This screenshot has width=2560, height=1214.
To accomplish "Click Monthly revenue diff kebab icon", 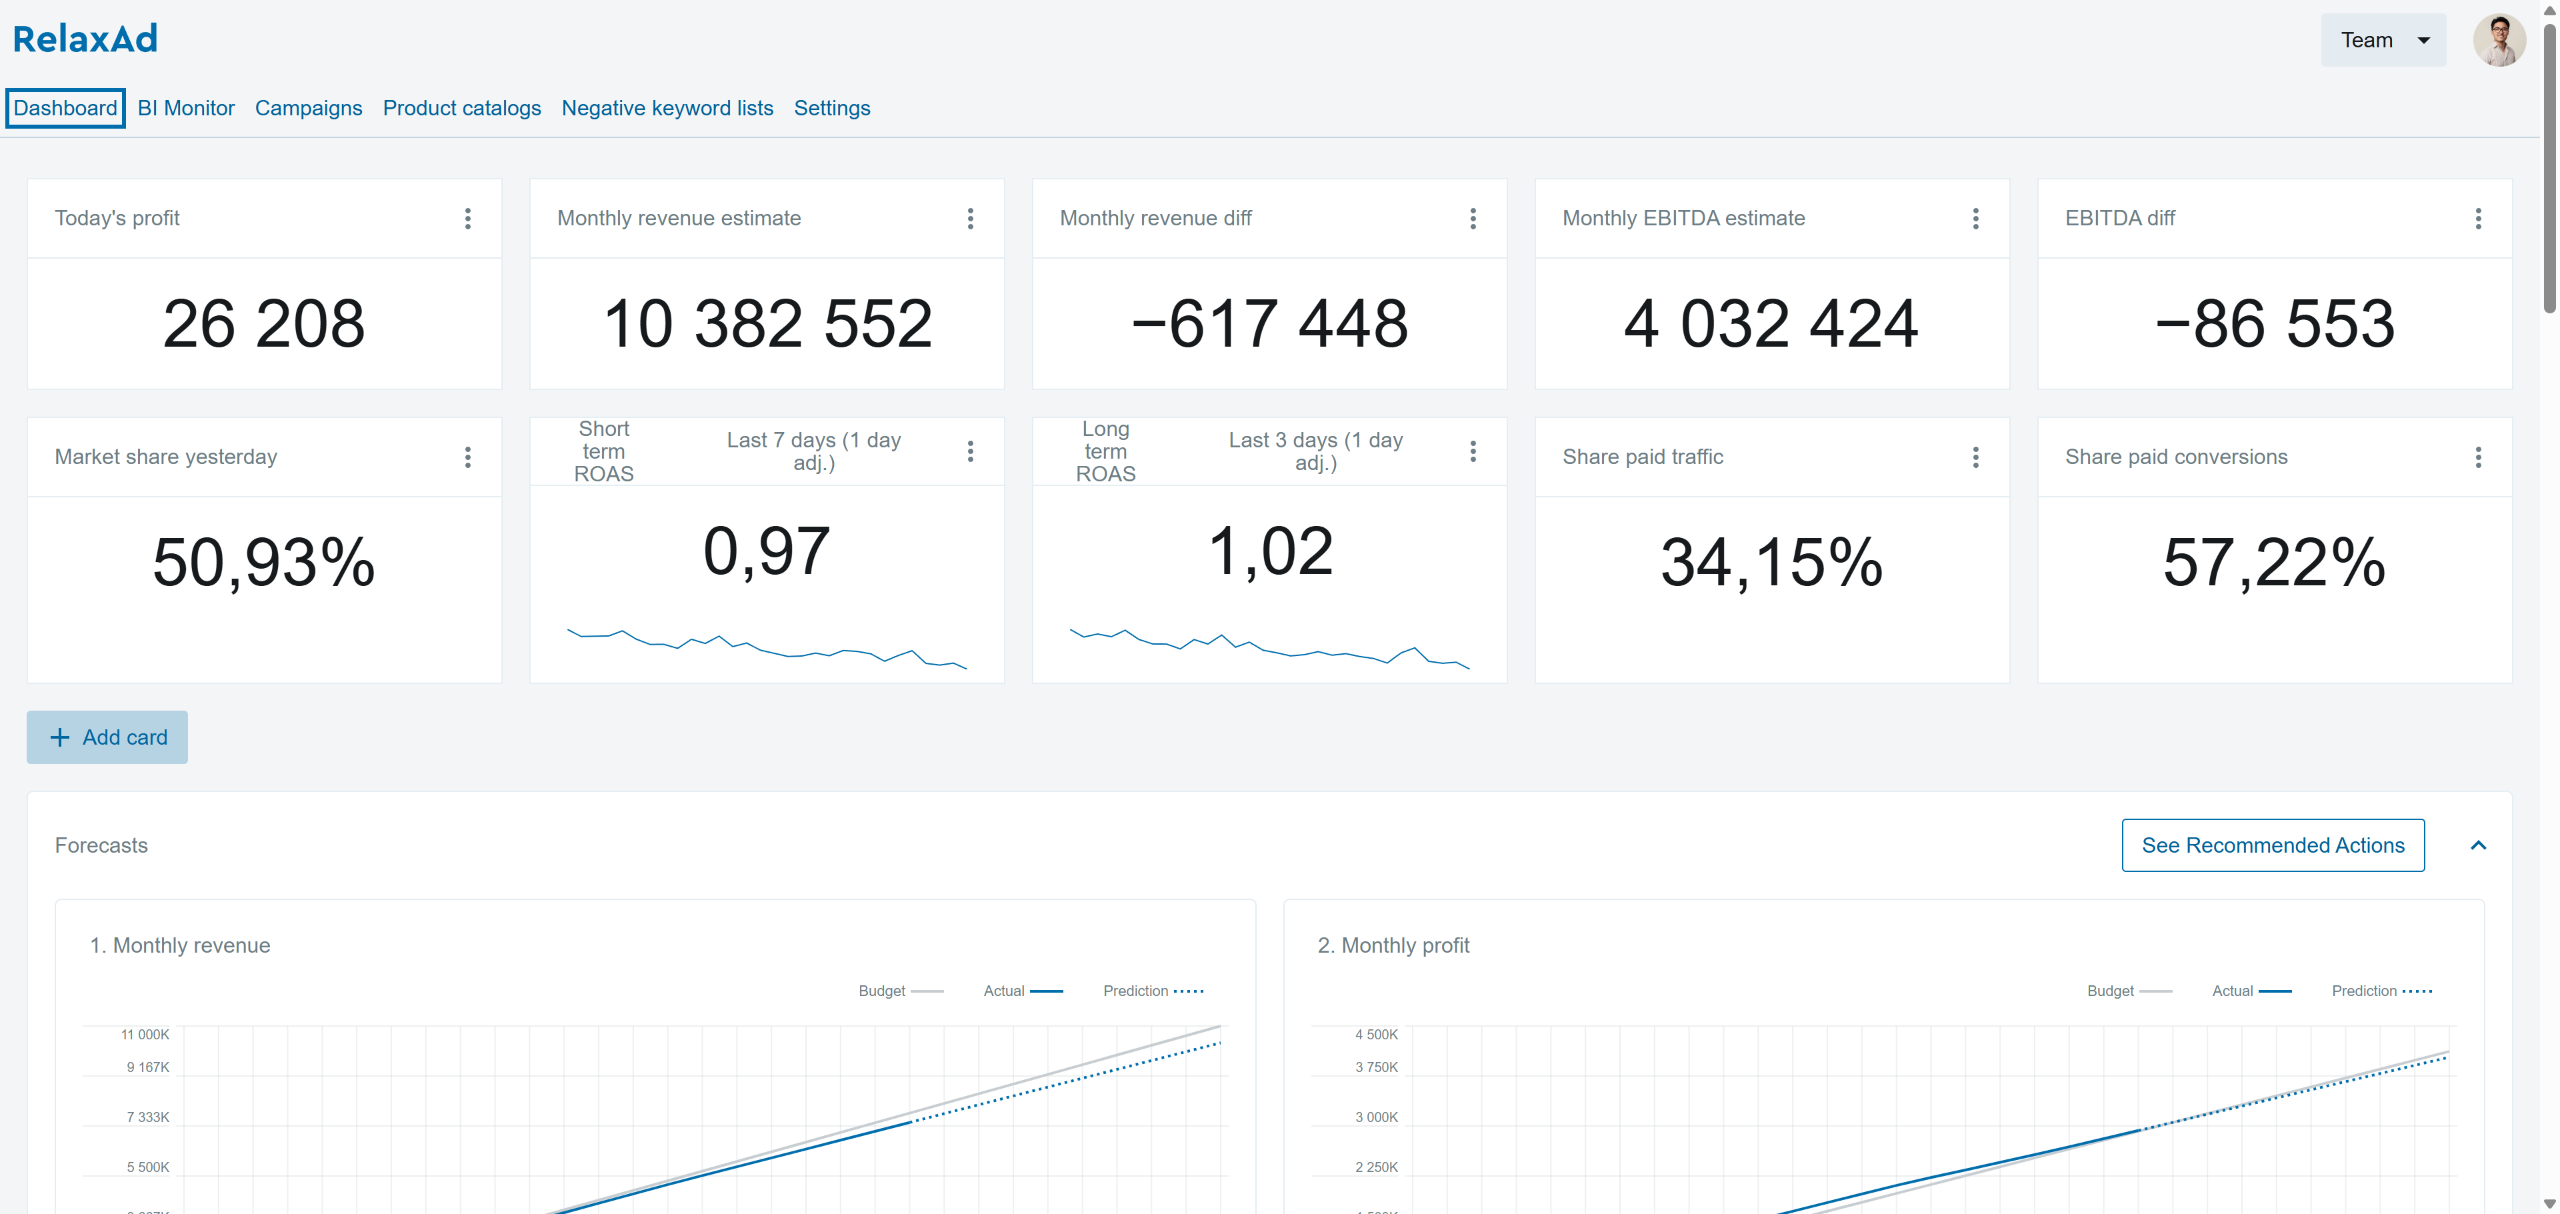I will pyautogui.click(x=1473, y=219).
